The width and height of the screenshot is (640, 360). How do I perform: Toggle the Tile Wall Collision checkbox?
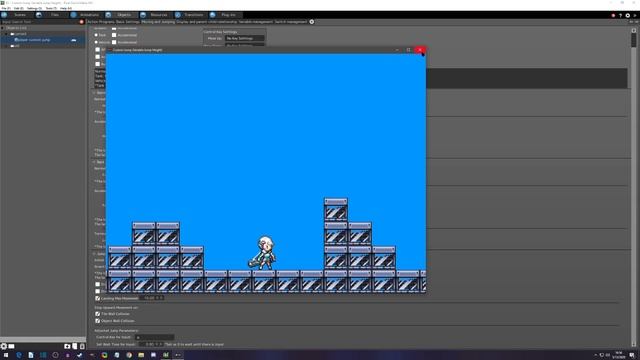[98, 314]
